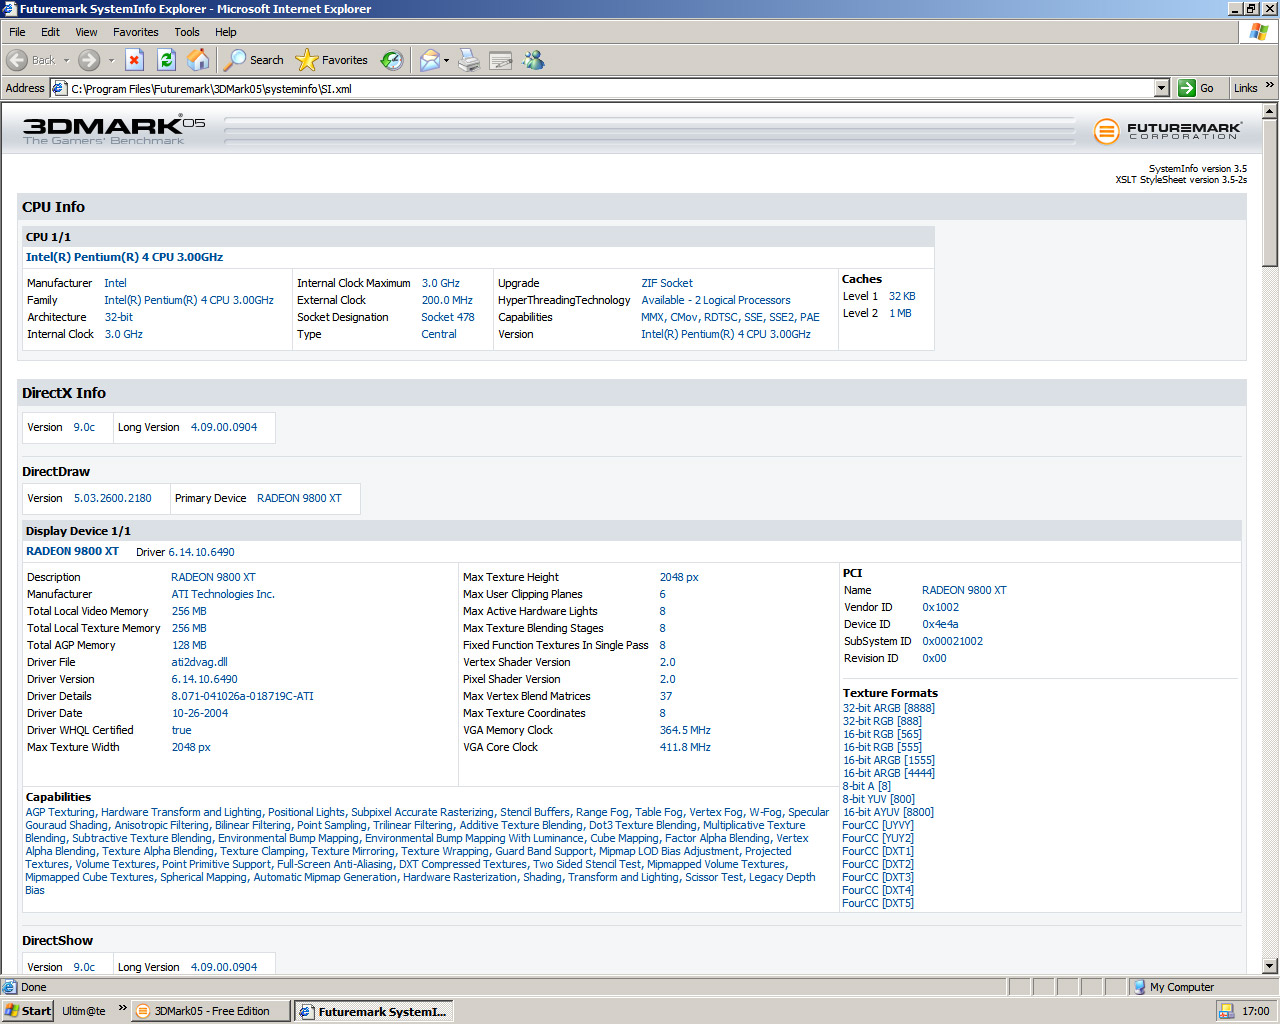This screenshot has width=1280, height=1024.
Task: Click the system tray icon beside clock
Action: coord(1226,1011)
